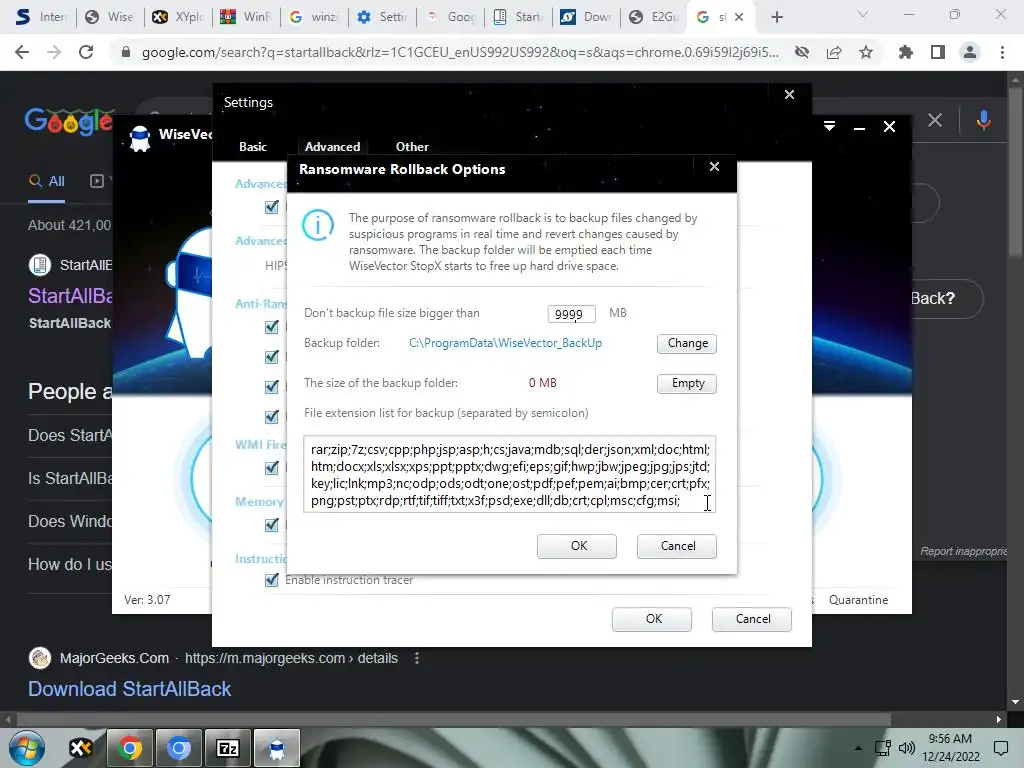
Task: Start Google voice search microphone
Action: [x=984, y=120]
